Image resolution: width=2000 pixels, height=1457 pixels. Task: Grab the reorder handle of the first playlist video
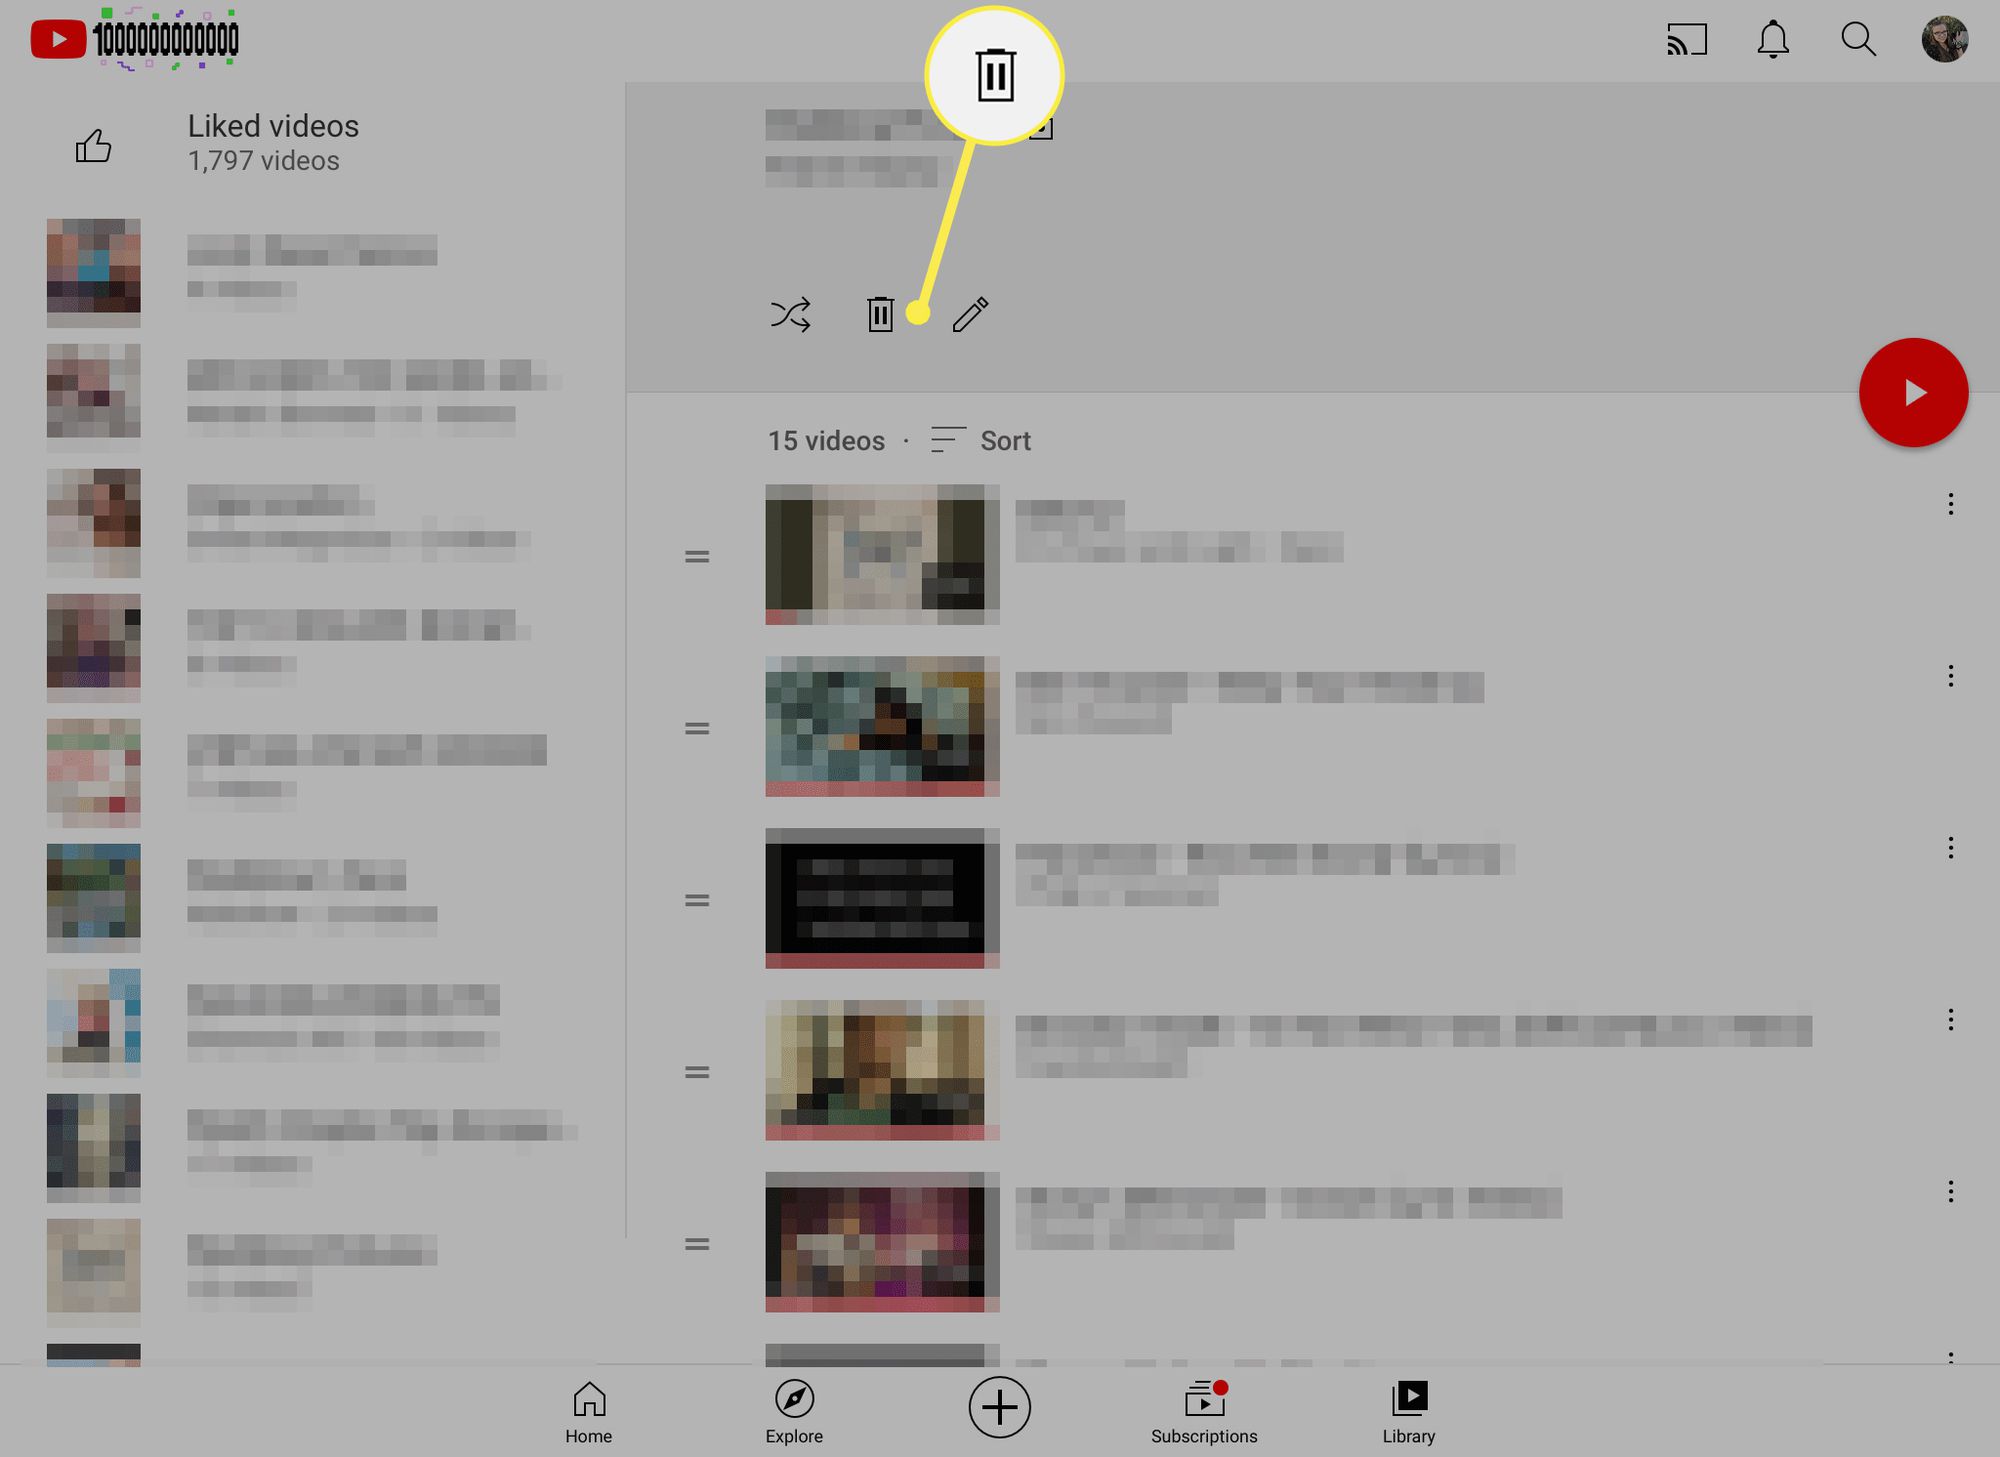coord(697,556)
